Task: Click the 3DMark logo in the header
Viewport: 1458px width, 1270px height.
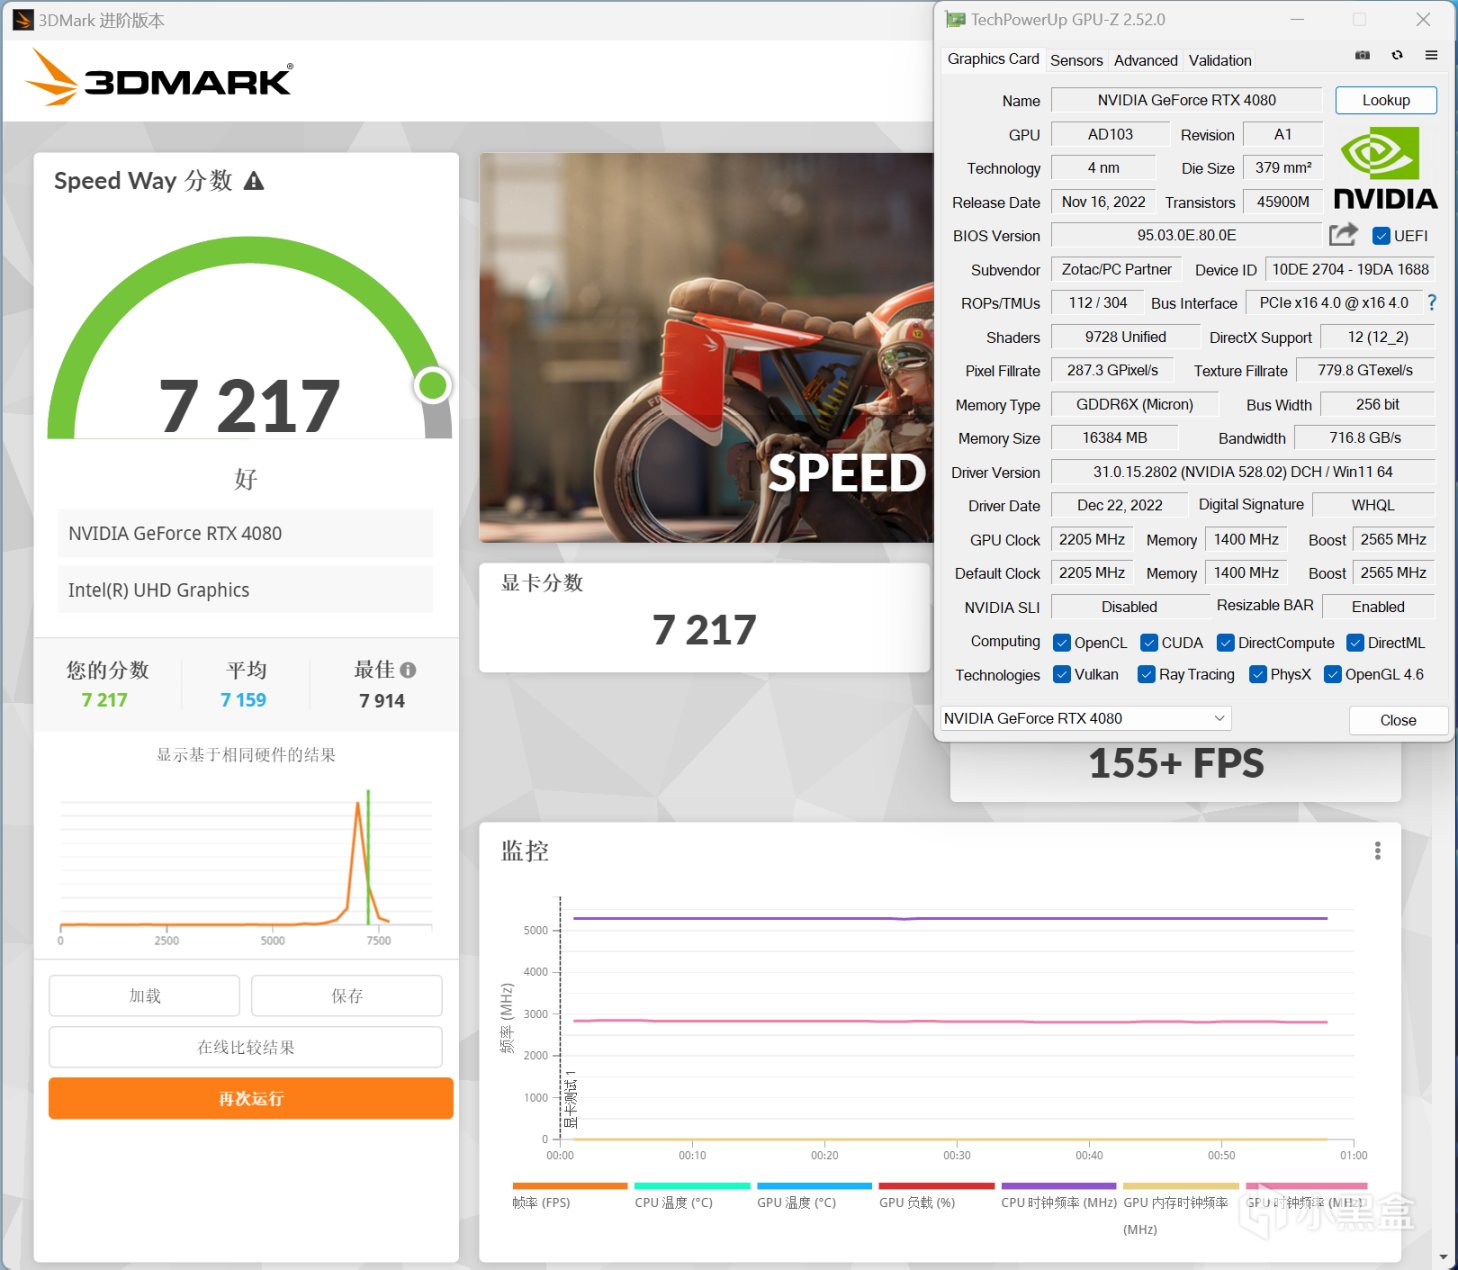Action: (x=160, y=78)
